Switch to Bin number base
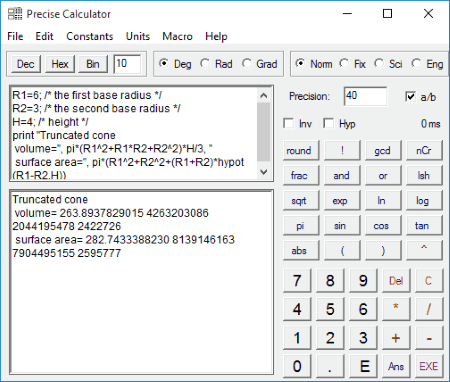Screen dimensions: 450x382 pos(93,64)
